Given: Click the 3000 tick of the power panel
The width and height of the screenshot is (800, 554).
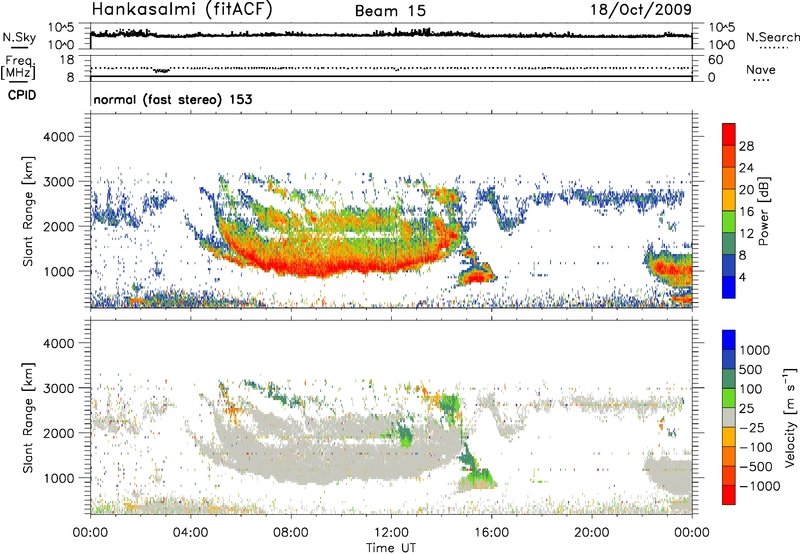Looking at the screenshot, I should pos(58,182).
